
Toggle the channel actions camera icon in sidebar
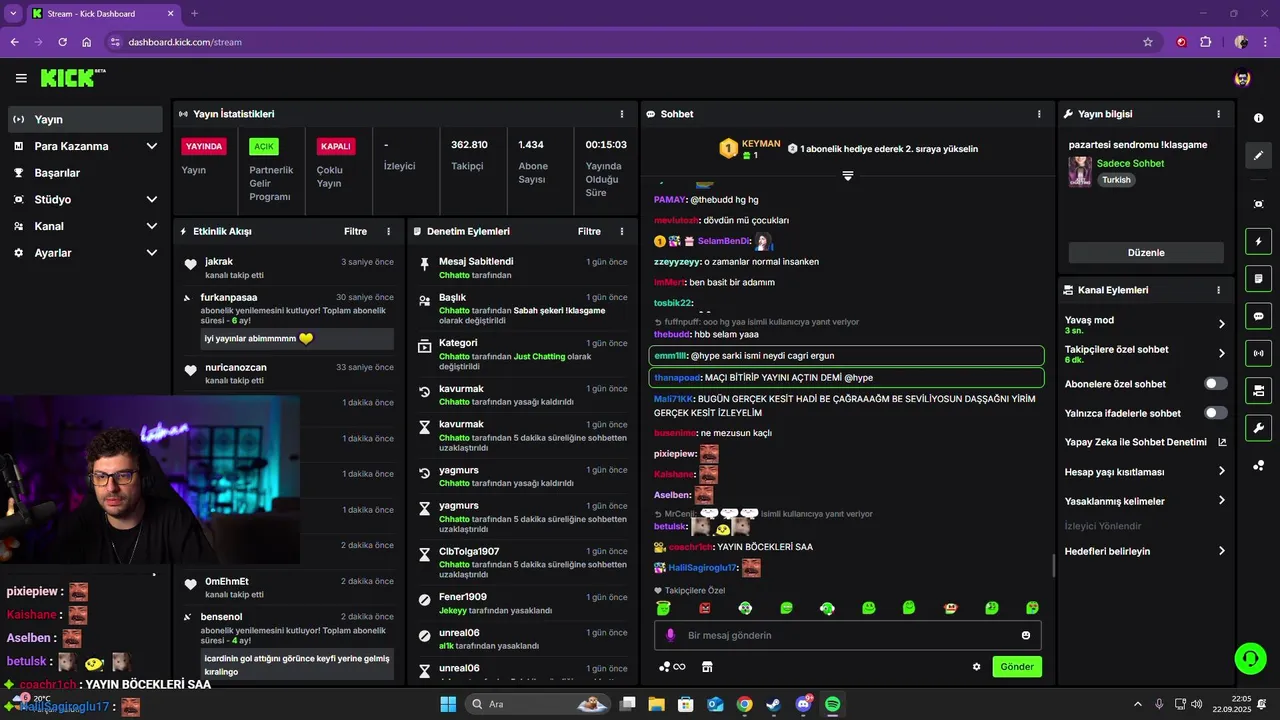pos(1258,390)
